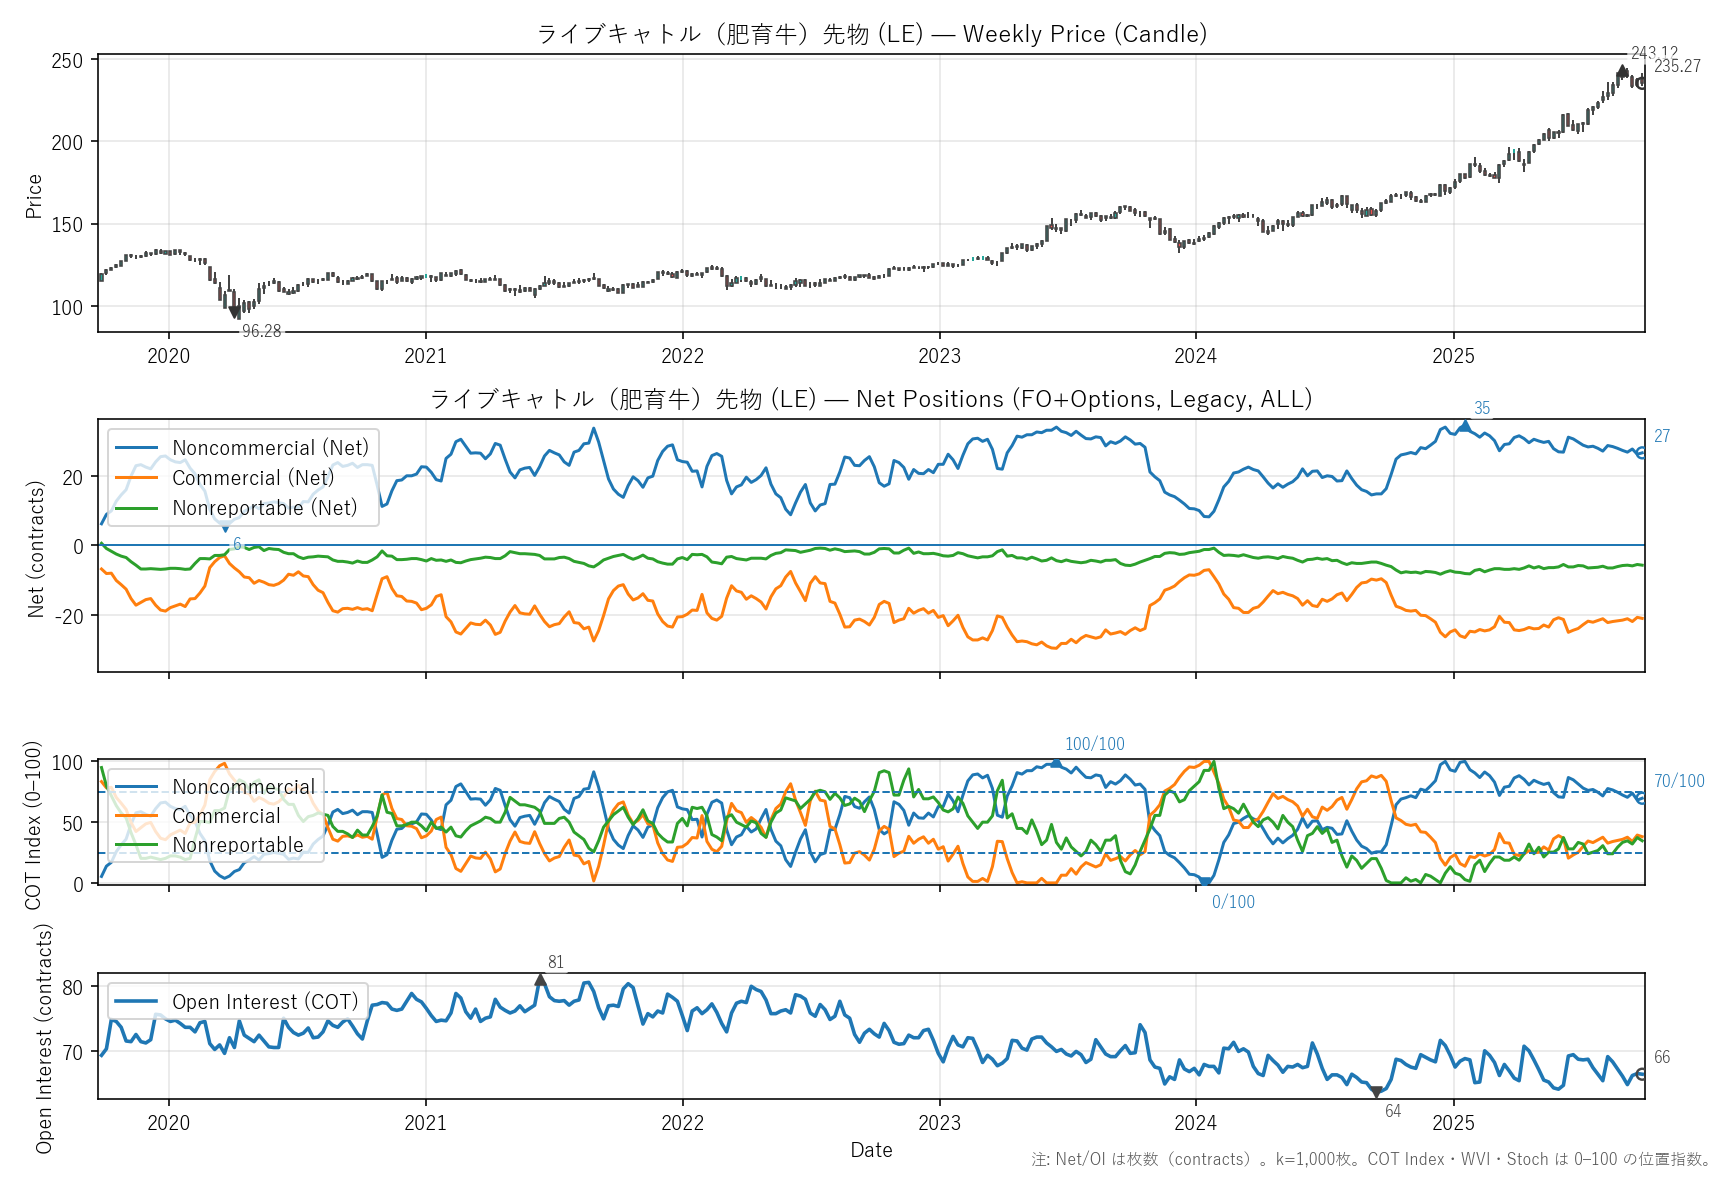Click Noncommercial (Net) legend entry in Net Positions
The width and height of the screenshot is (1728, 1180).
click(270, 448)
